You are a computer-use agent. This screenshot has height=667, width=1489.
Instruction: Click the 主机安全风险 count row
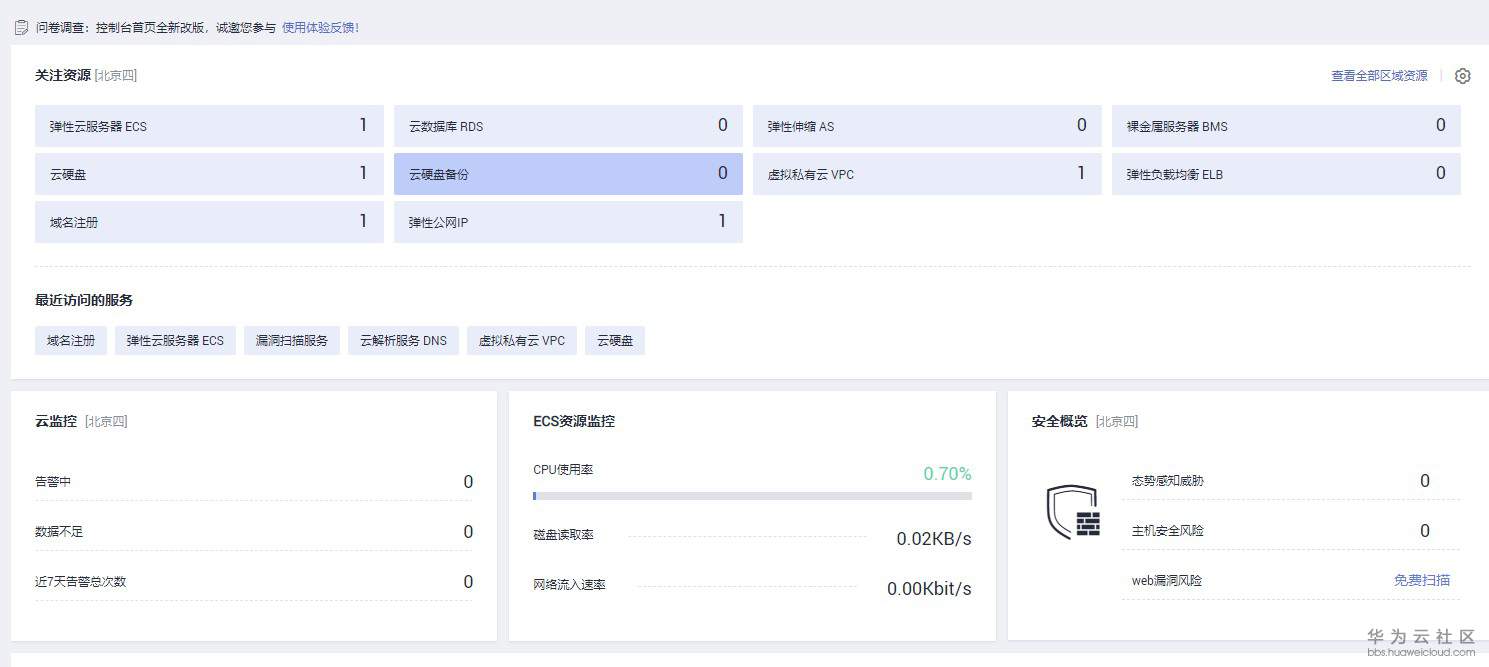1290,531
